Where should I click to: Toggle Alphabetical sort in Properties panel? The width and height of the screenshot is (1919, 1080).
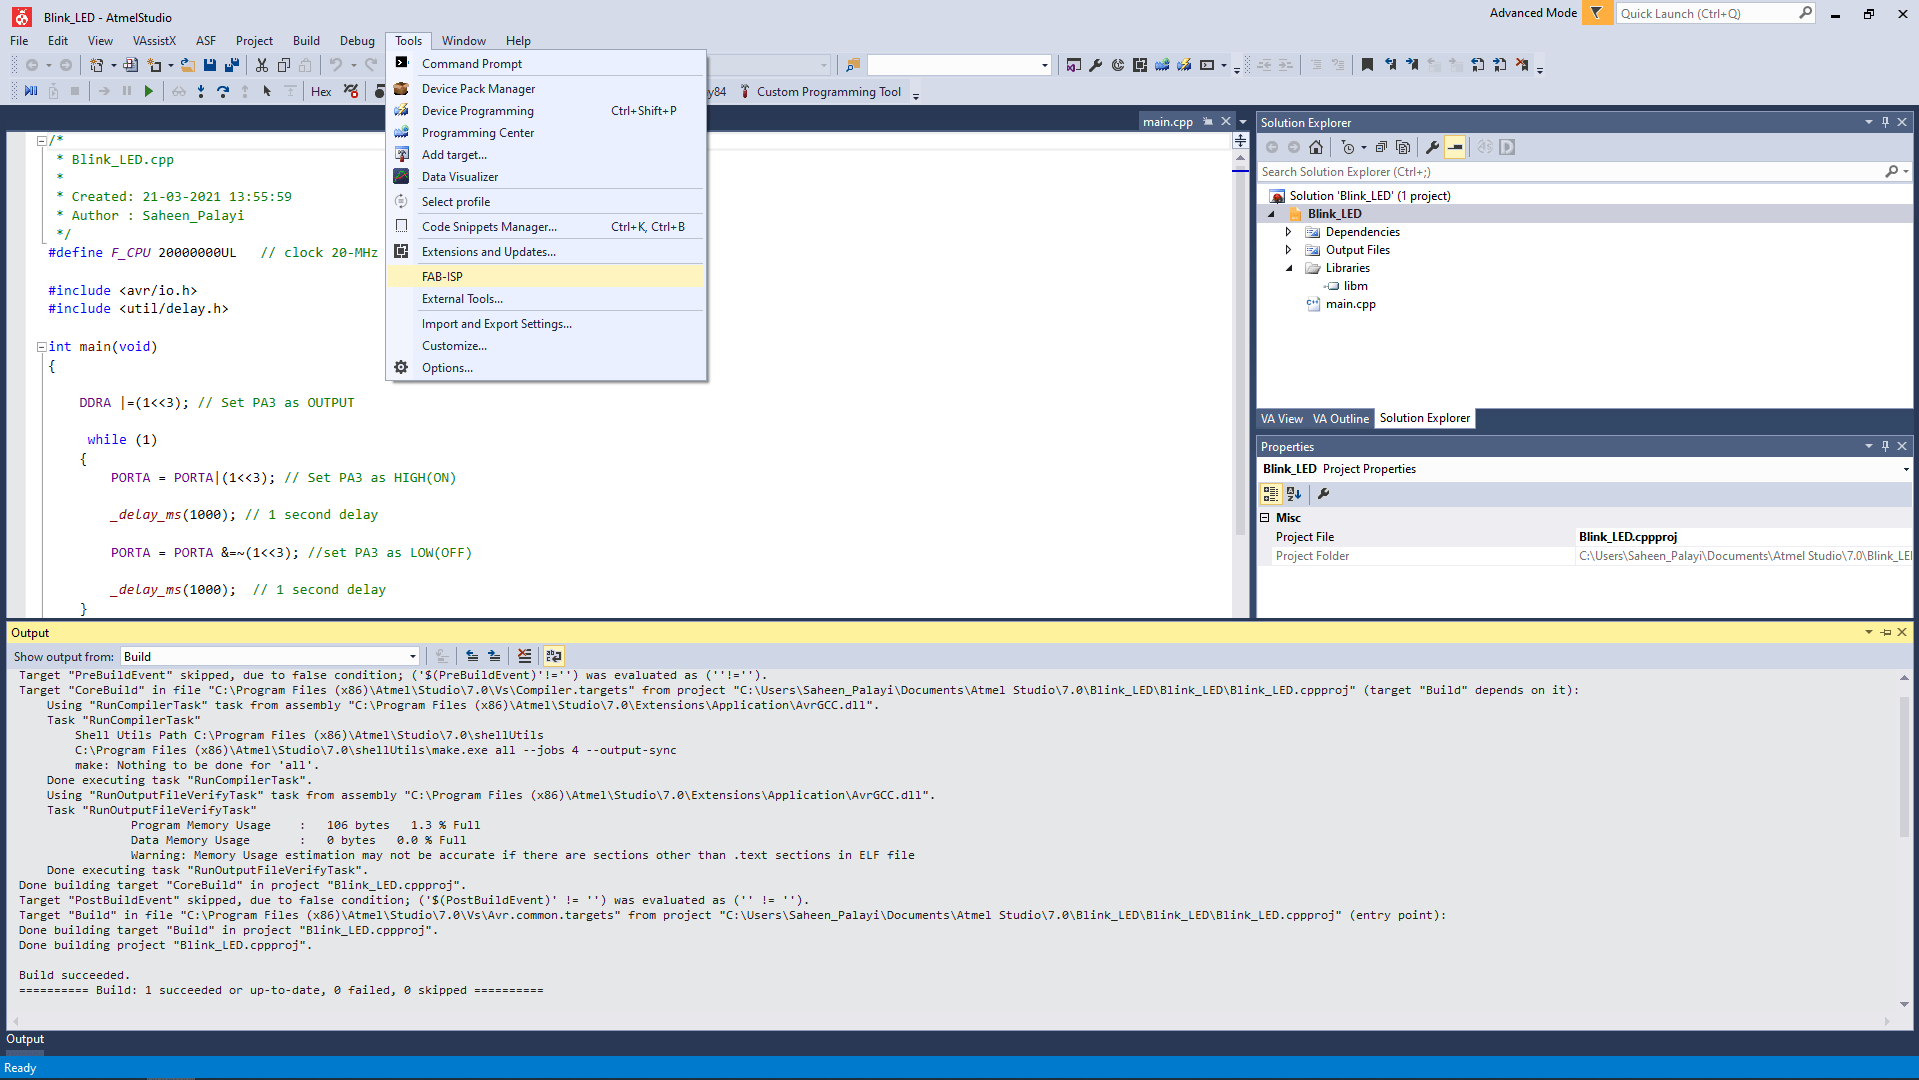pos(1294,494)
